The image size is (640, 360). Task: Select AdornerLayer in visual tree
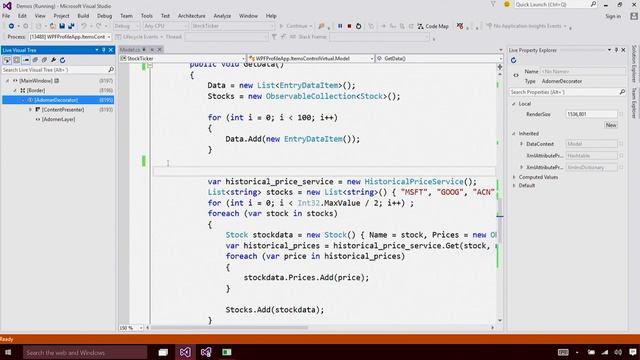(58, 120)
